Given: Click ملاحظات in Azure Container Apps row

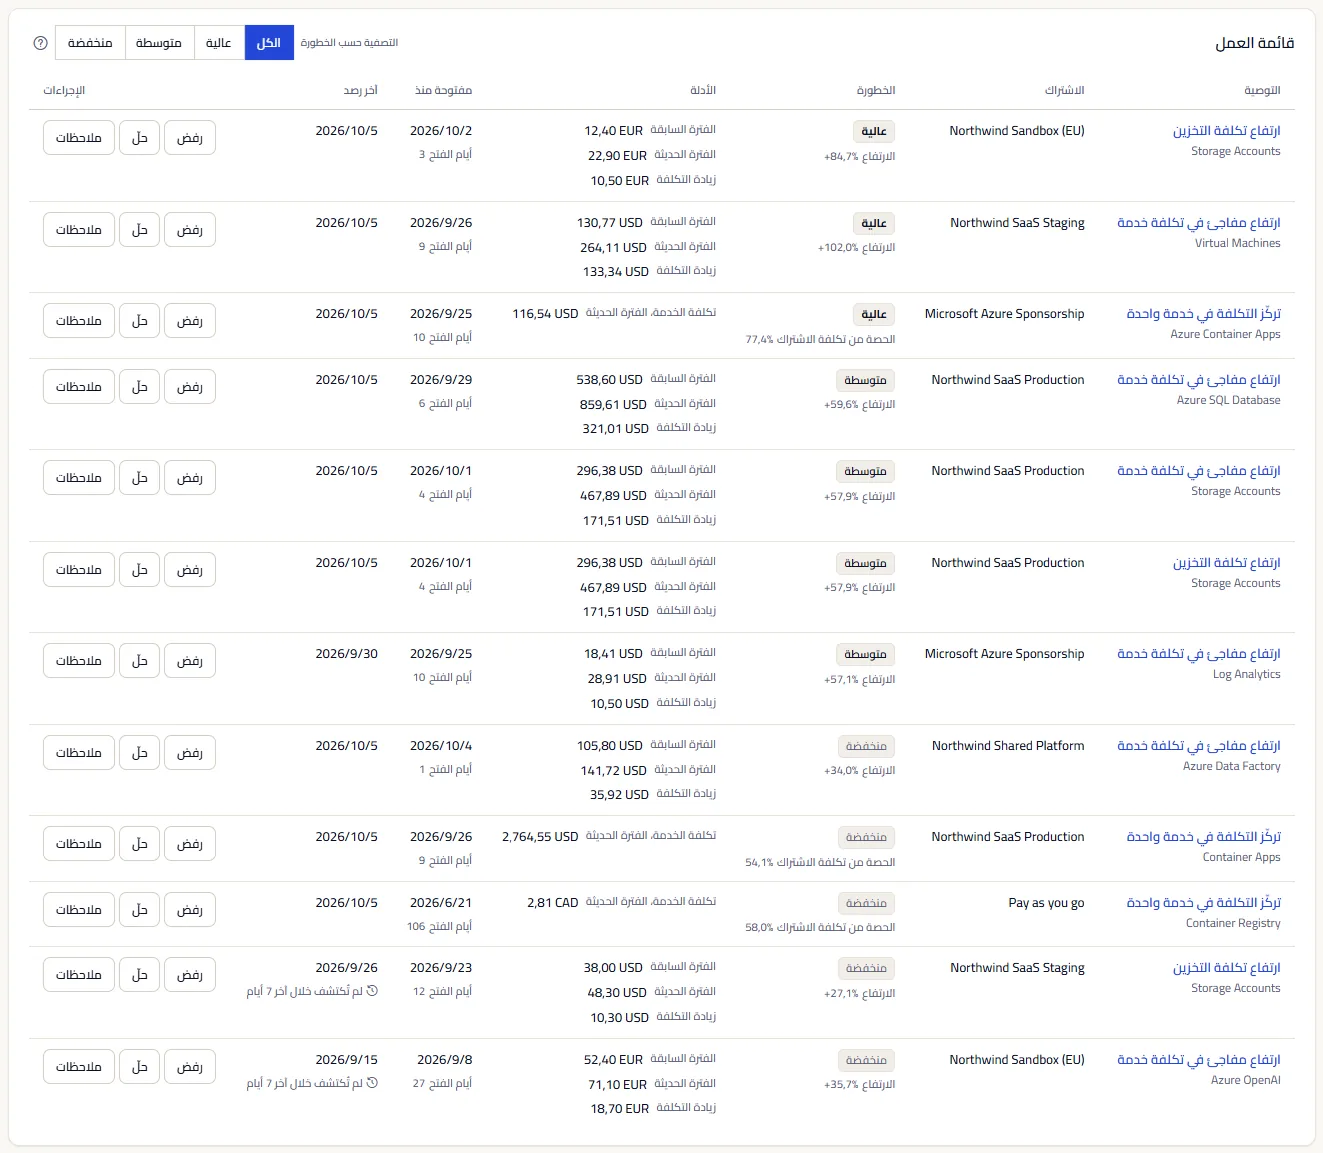Looking at the screenshot, I should (79, 321).
